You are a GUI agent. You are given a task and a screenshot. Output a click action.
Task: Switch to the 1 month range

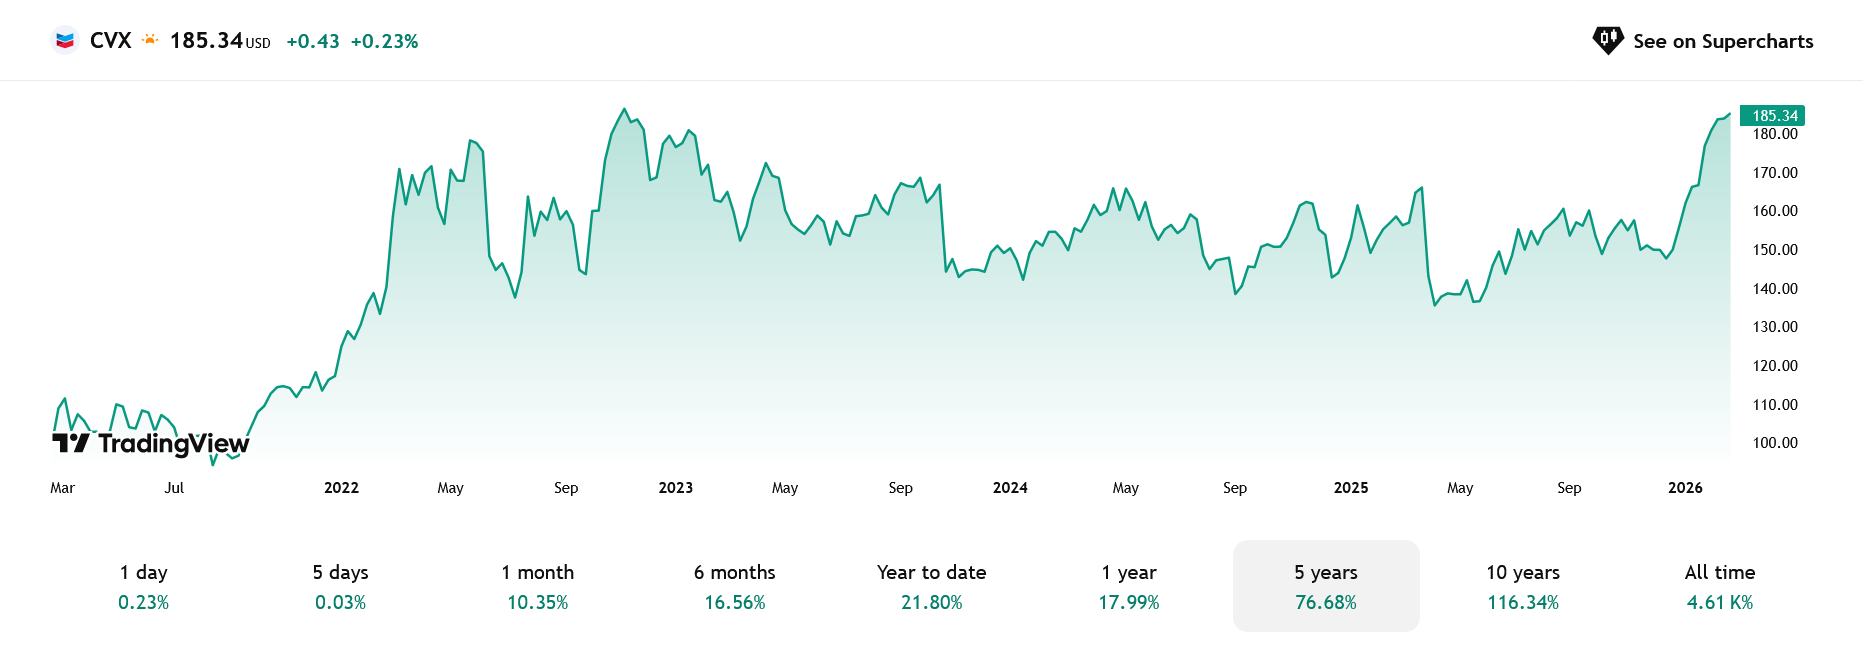pos(538,586)
